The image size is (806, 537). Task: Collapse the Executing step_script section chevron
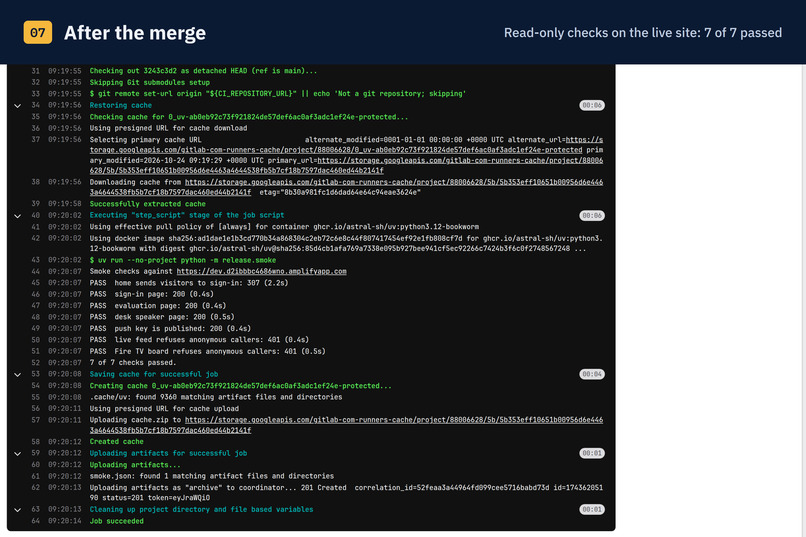pyautogui.click(x=17, y=216)
